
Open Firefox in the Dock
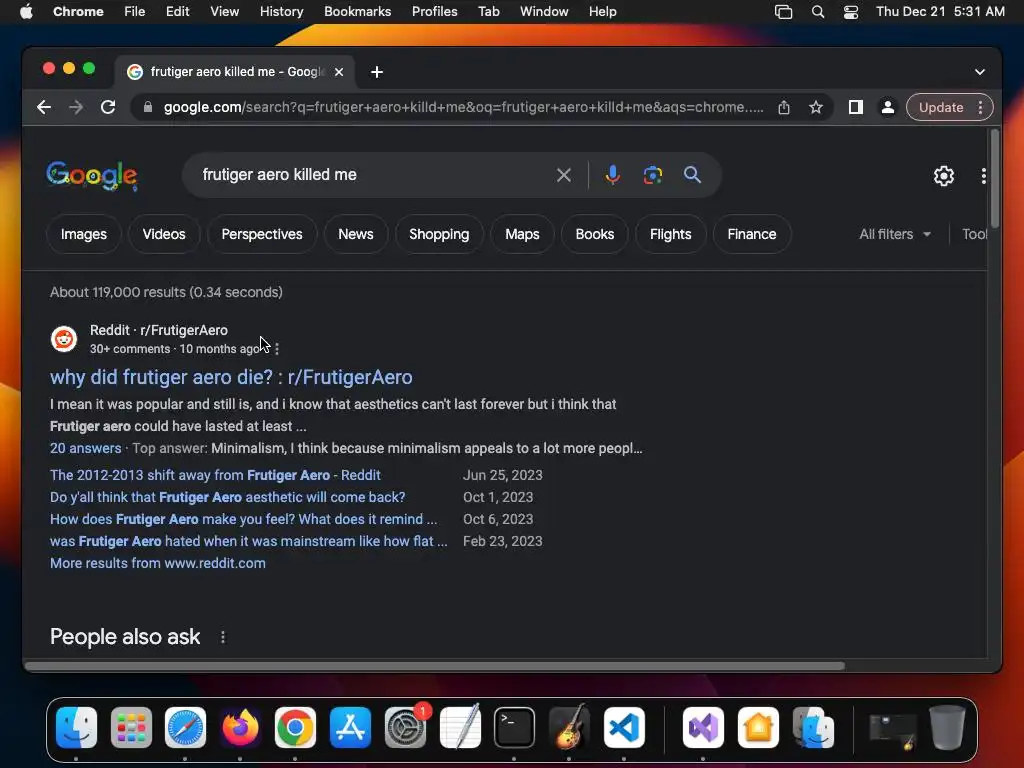(240, 728)
